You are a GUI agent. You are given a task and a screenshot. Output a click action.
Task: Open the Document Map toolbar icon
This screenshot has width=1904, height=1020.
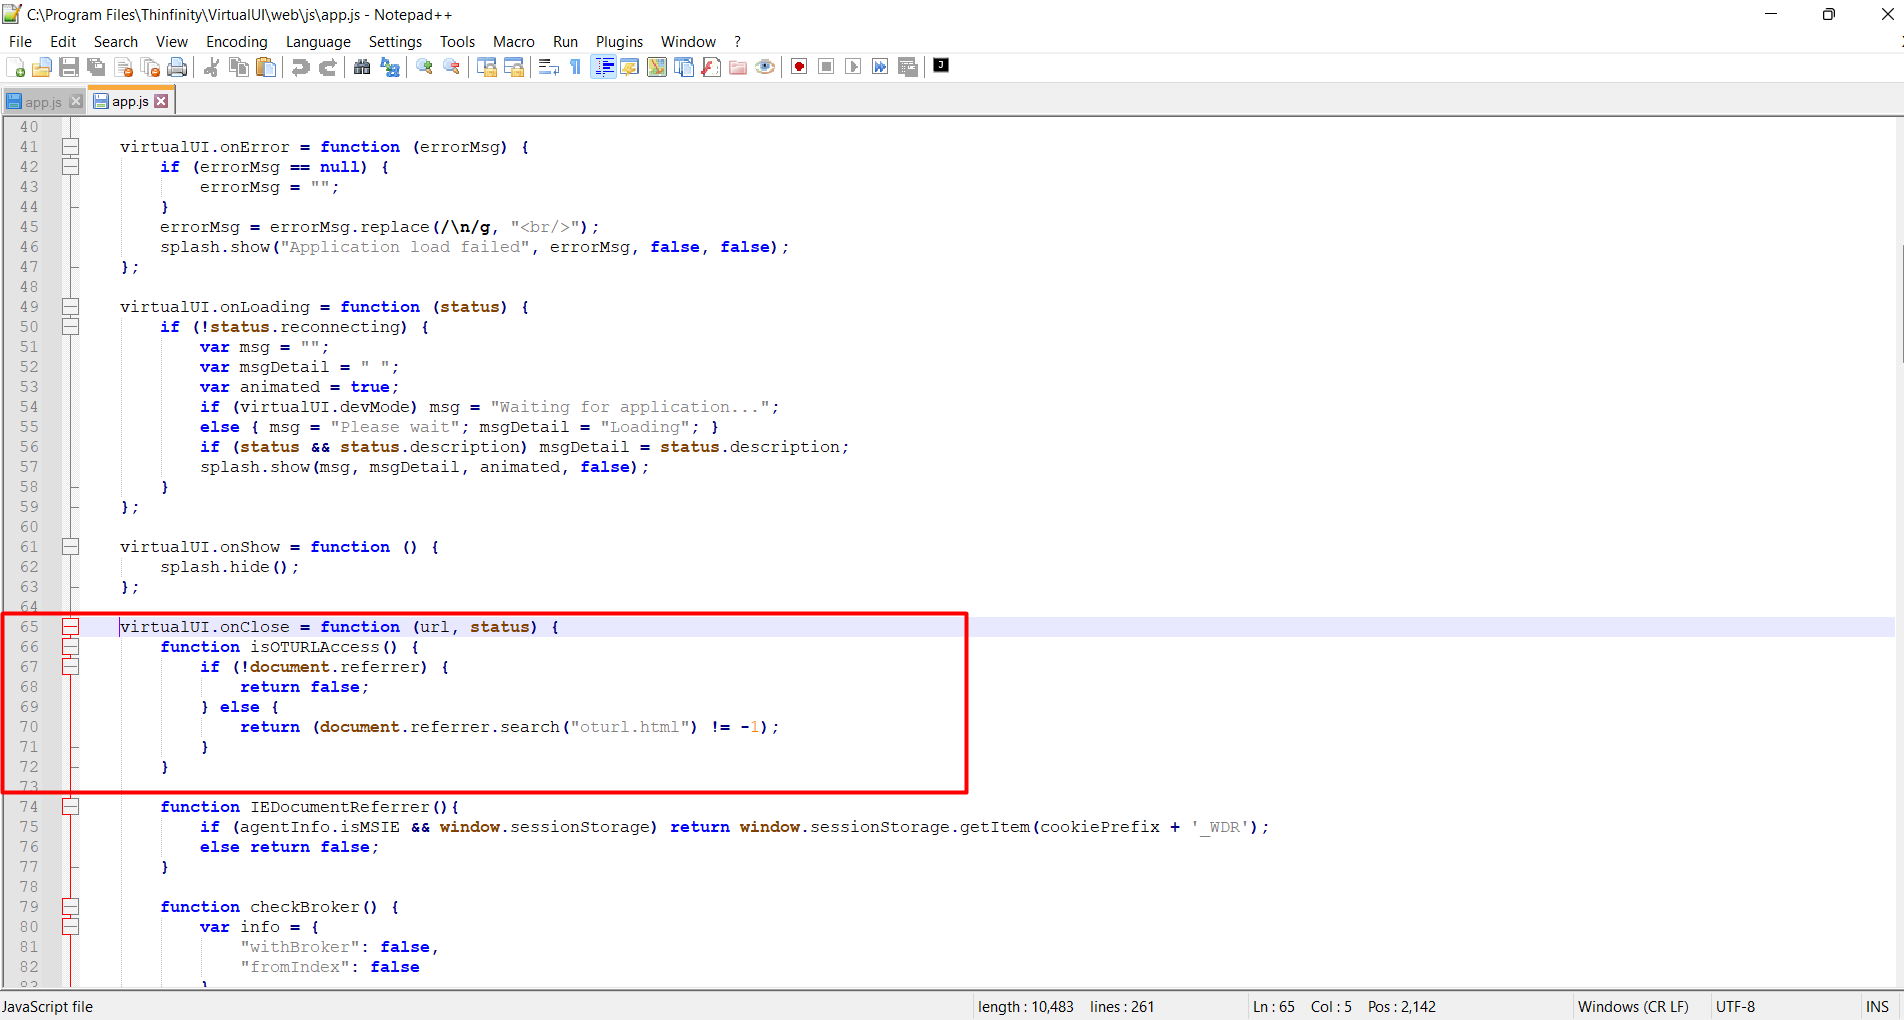point(657,67)
